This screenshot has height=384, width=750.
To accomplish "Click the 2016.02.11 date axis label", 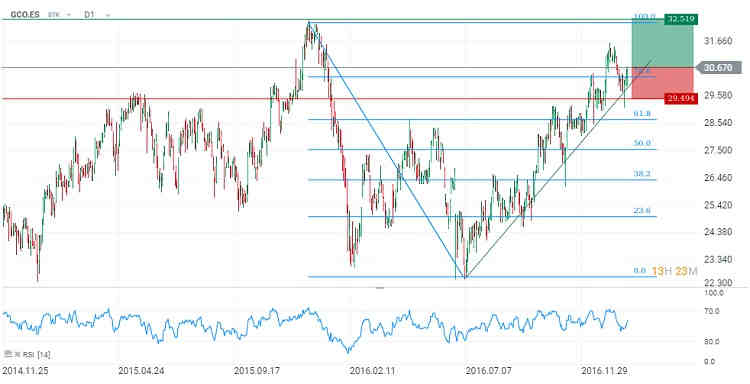I will point(373,371).
